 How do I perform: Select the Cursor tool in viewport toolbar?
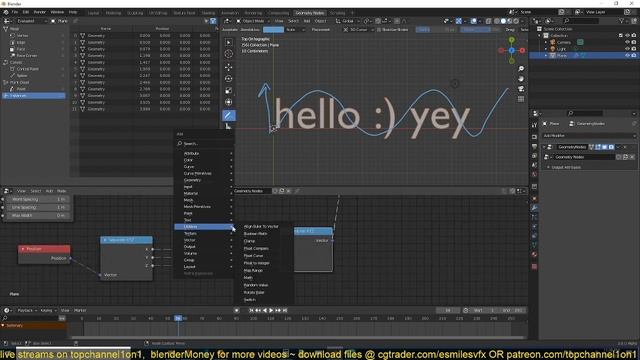click(229, 54)
